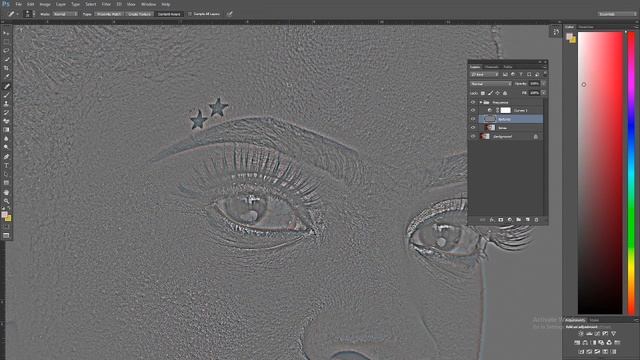Screen dimensions: 640x360
Task: Select the Healing Brush tool
Action: pos(6,86)
